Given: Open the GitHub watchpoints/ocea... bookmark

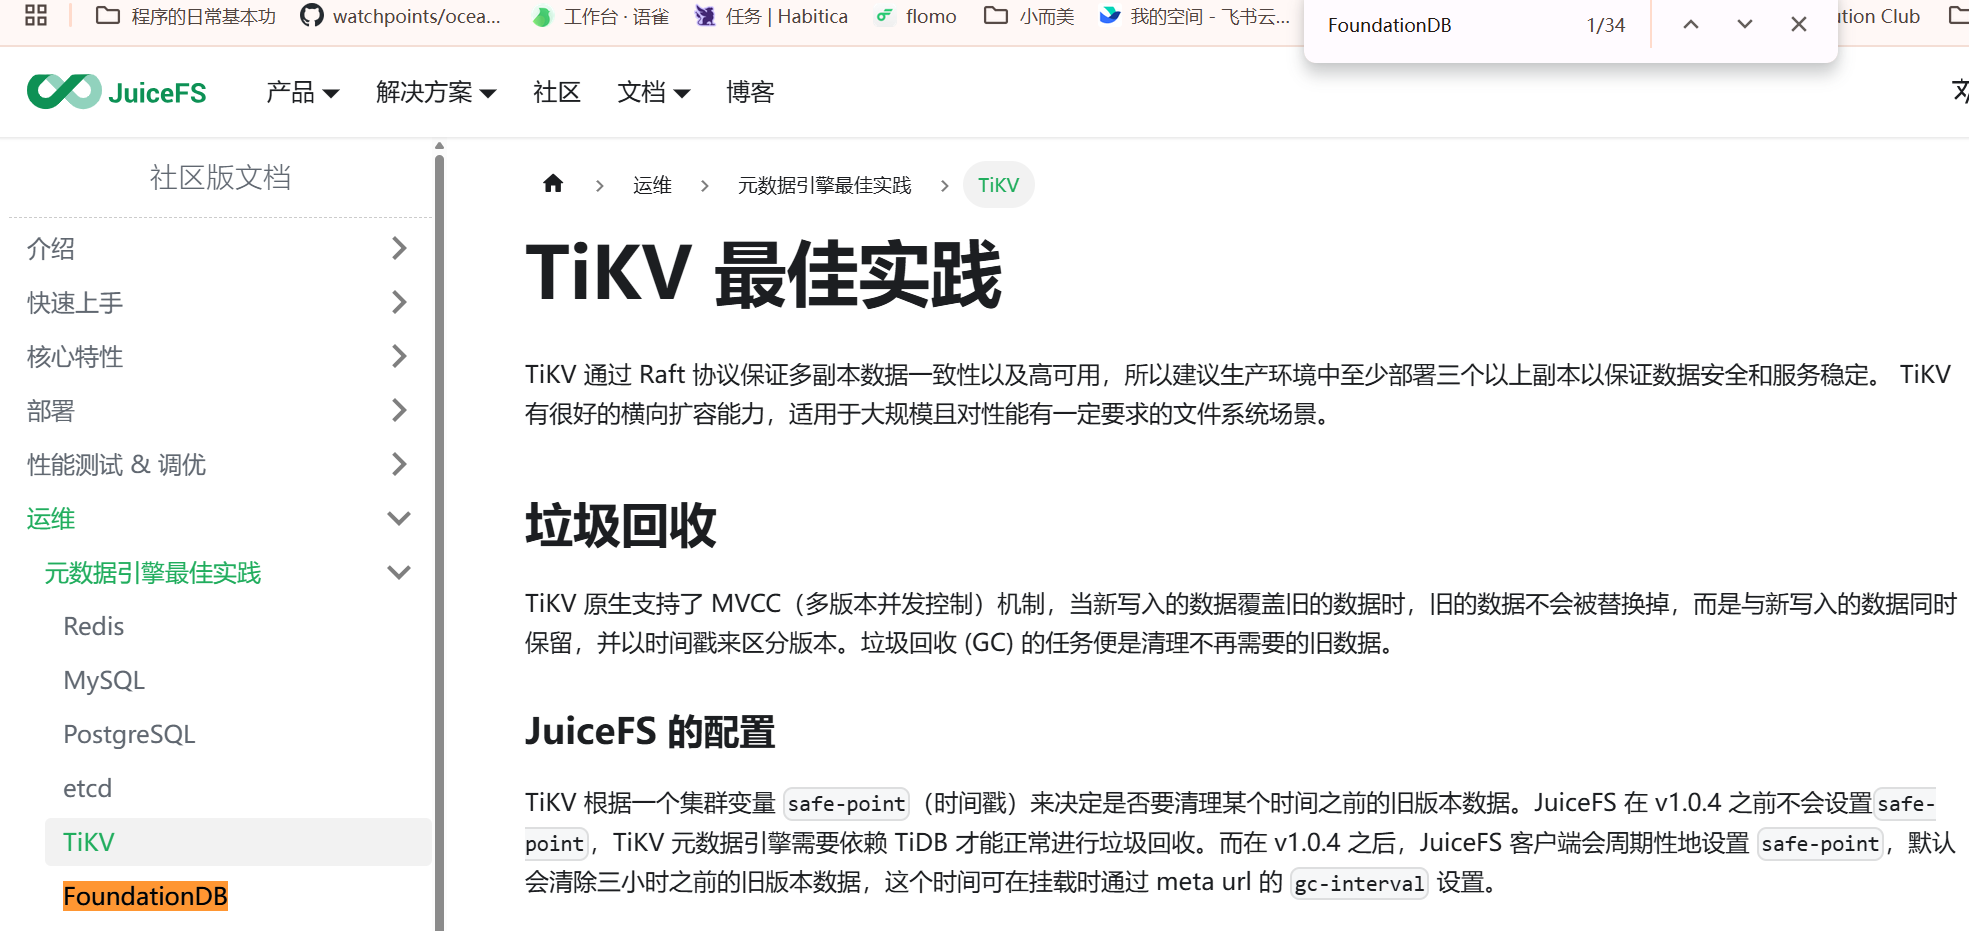Looking at the screenshot, I should (401, 16).
